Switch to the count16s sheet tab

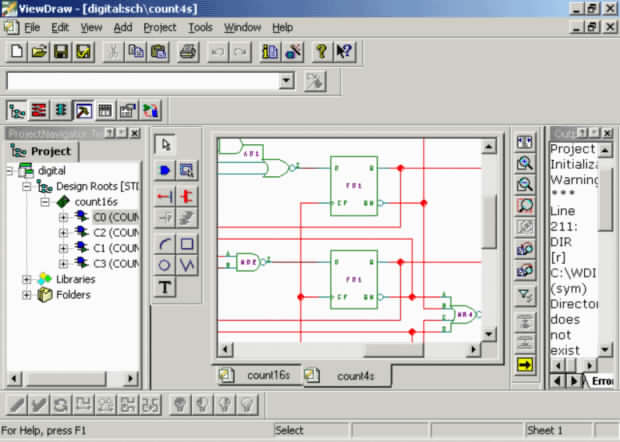pyautogui.click(x=259, y=375)
